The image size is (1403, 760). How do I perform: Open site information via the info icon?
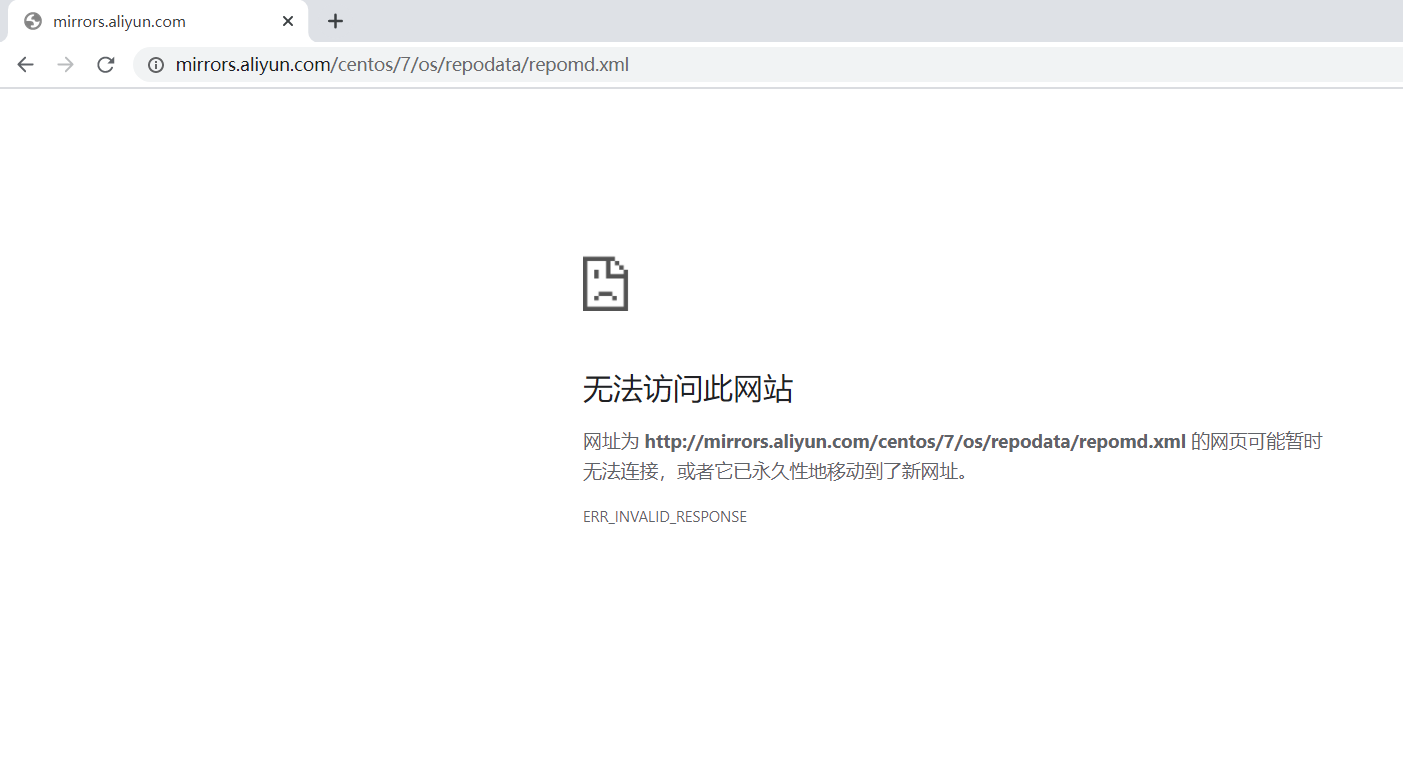(155, 64)
